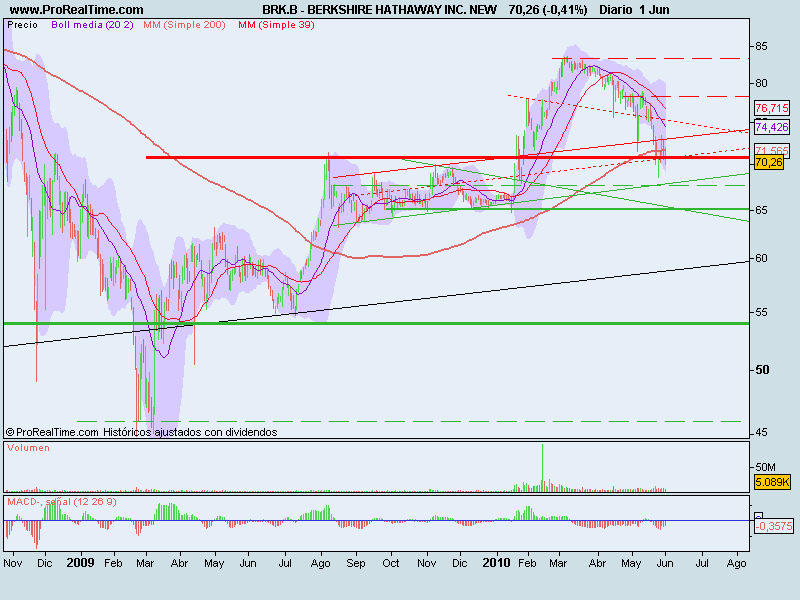Click the yellow 5.089K volume tag

point(772,482)
